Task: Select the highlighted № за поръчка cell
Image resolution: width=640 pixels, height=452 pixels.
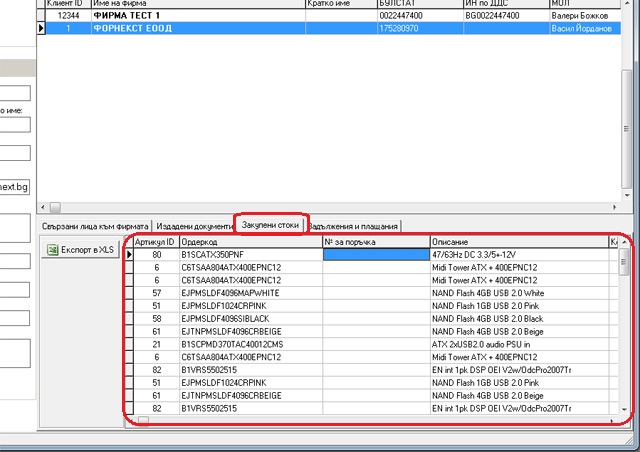Action: [376, 255]
